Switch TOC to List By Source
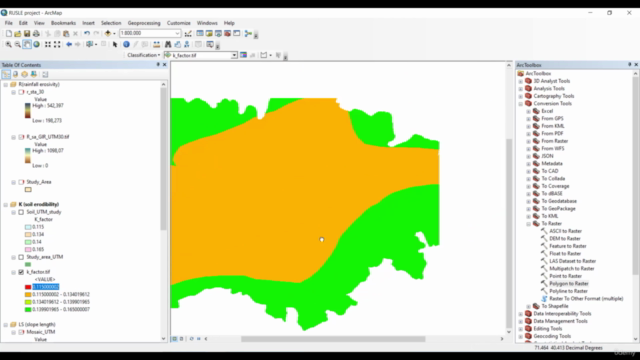This screenshot has width=640, height=360. [16, 74]
